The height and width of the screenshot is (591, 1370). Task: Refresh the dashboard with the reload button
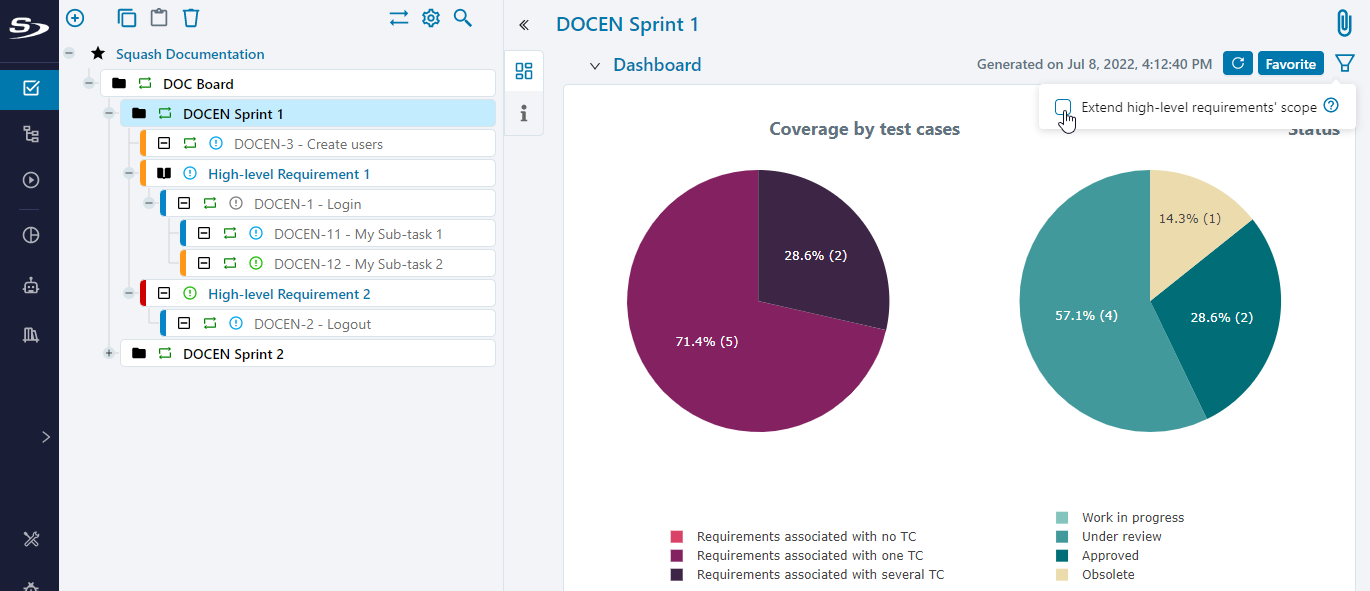tap(1238, 64)
